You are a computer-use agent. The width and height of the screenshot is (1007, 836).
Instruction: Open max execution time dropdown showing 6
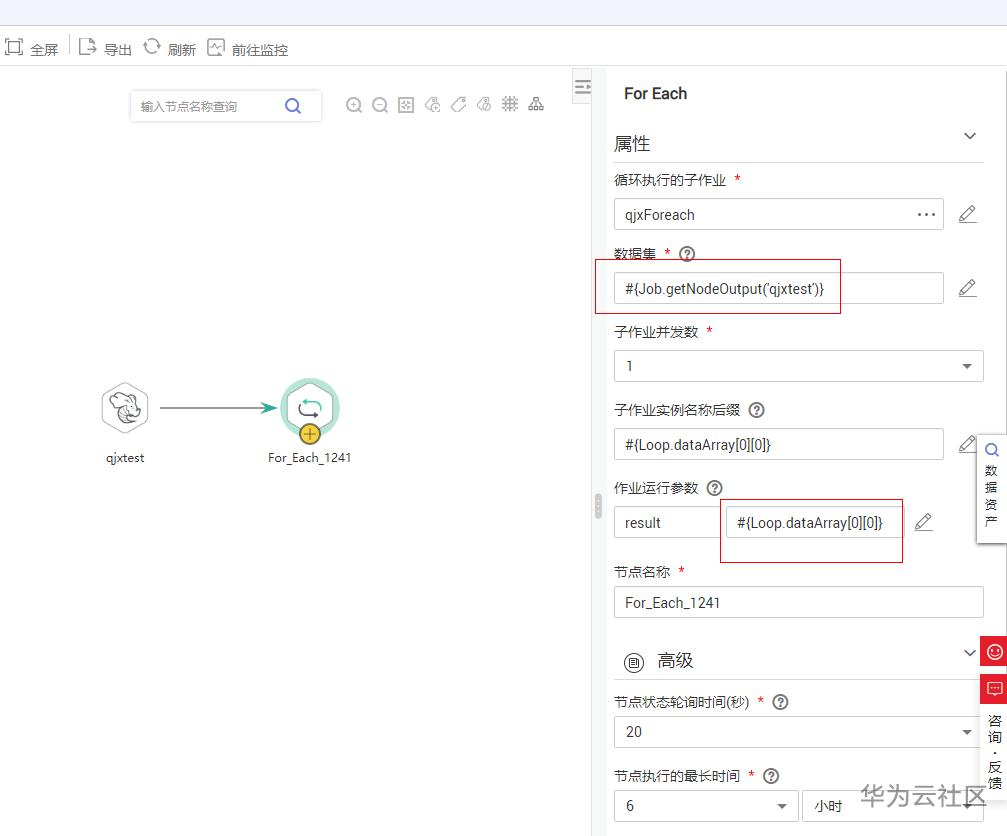point(706,806)
